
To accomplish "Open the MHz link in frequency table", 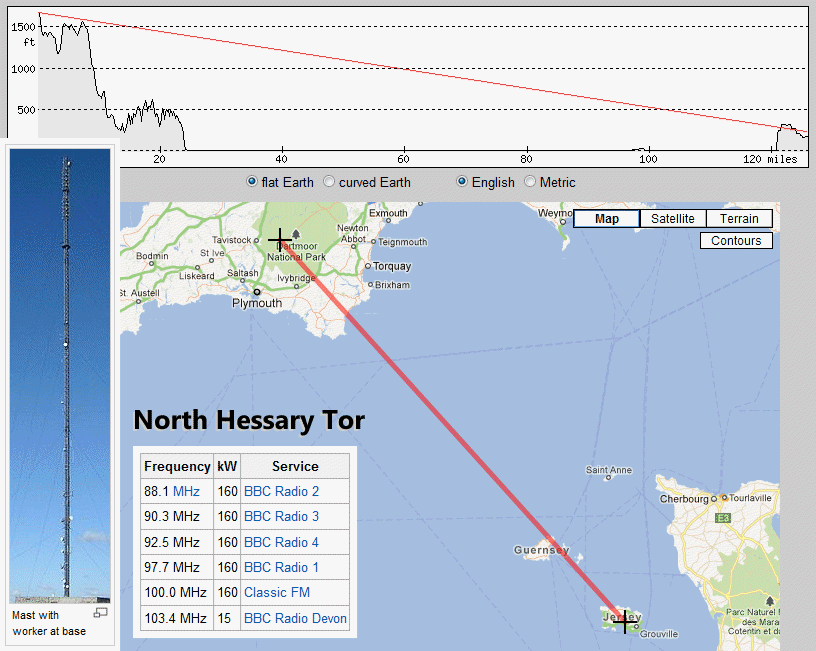I will click(x=186, y=491).
